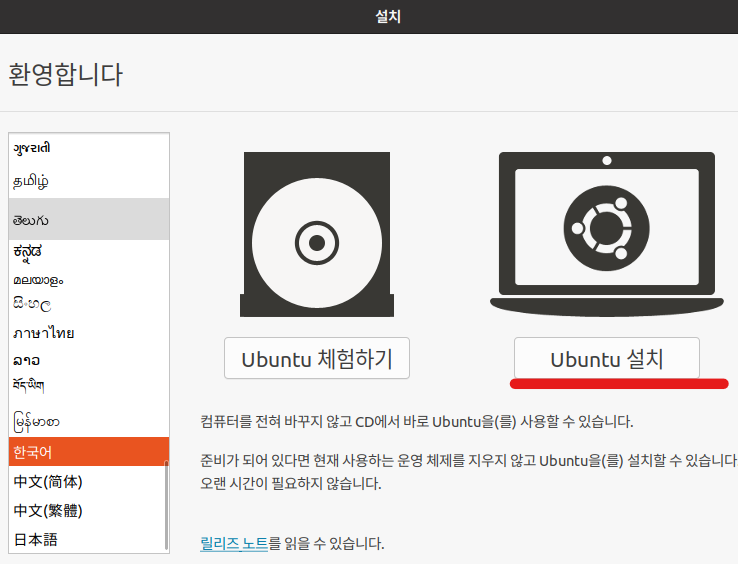Click the CD disc icon above Ubuntu 체험하기
The image size is (738, 564).
tap(317, 234)
